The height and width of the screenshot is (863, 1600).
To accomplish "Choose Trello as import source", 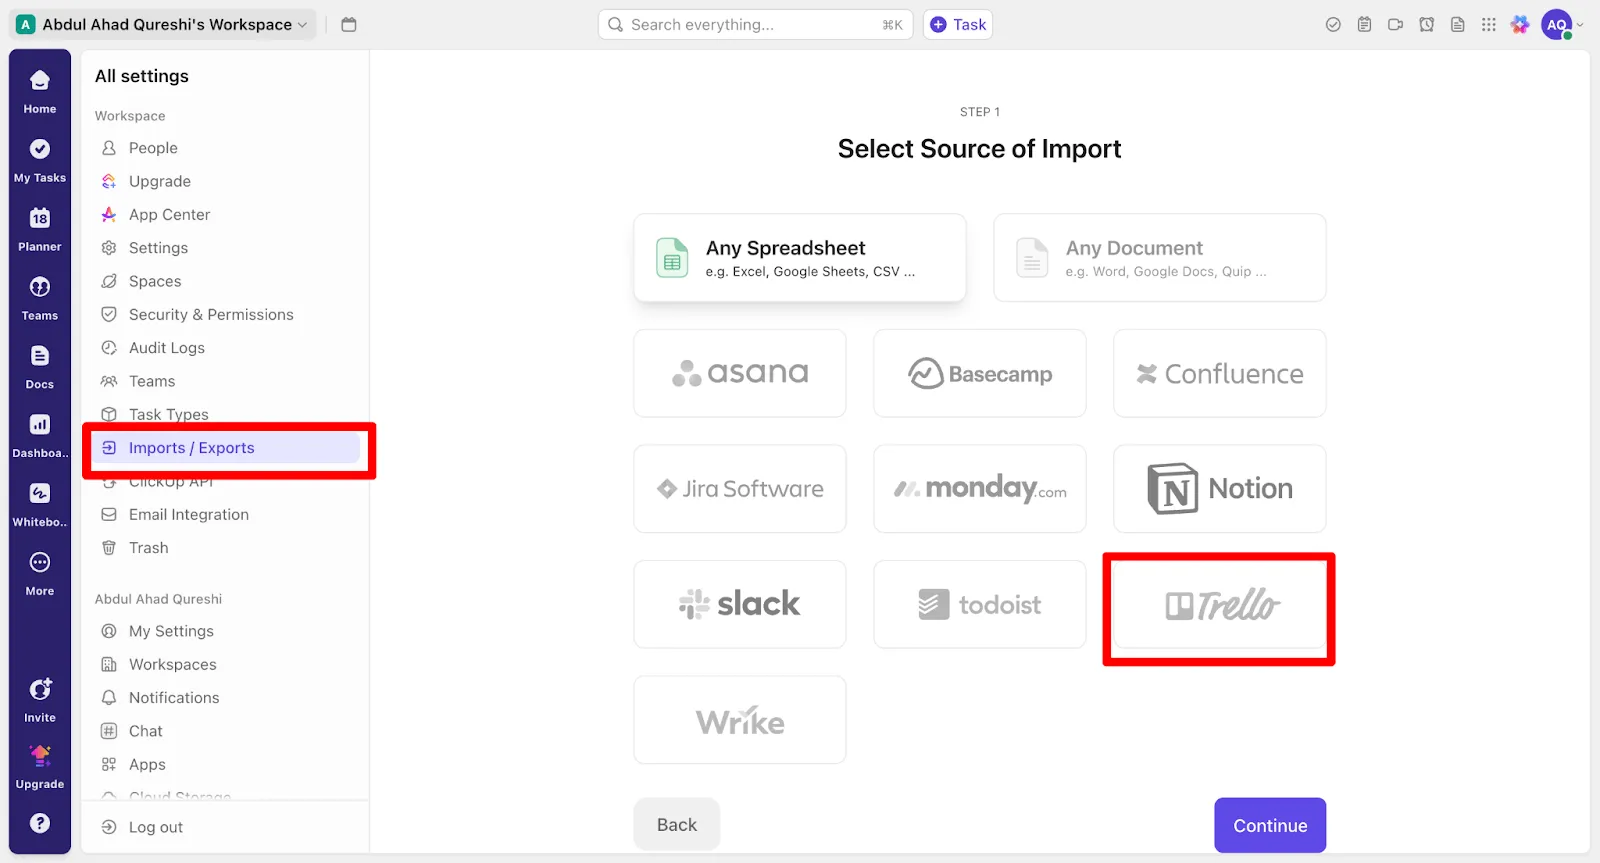I will pos(1220,604).
